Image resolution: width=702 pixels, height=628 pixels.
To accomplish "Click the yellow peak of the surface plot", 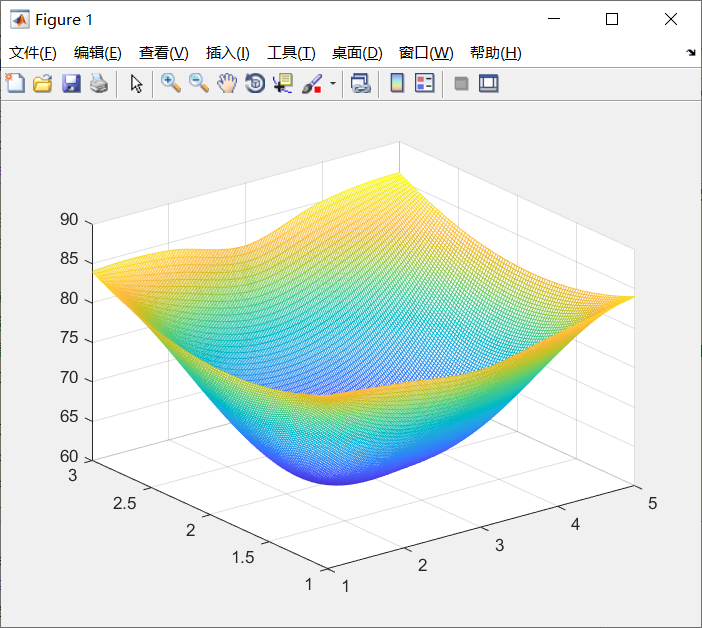I will coord(397,173).
